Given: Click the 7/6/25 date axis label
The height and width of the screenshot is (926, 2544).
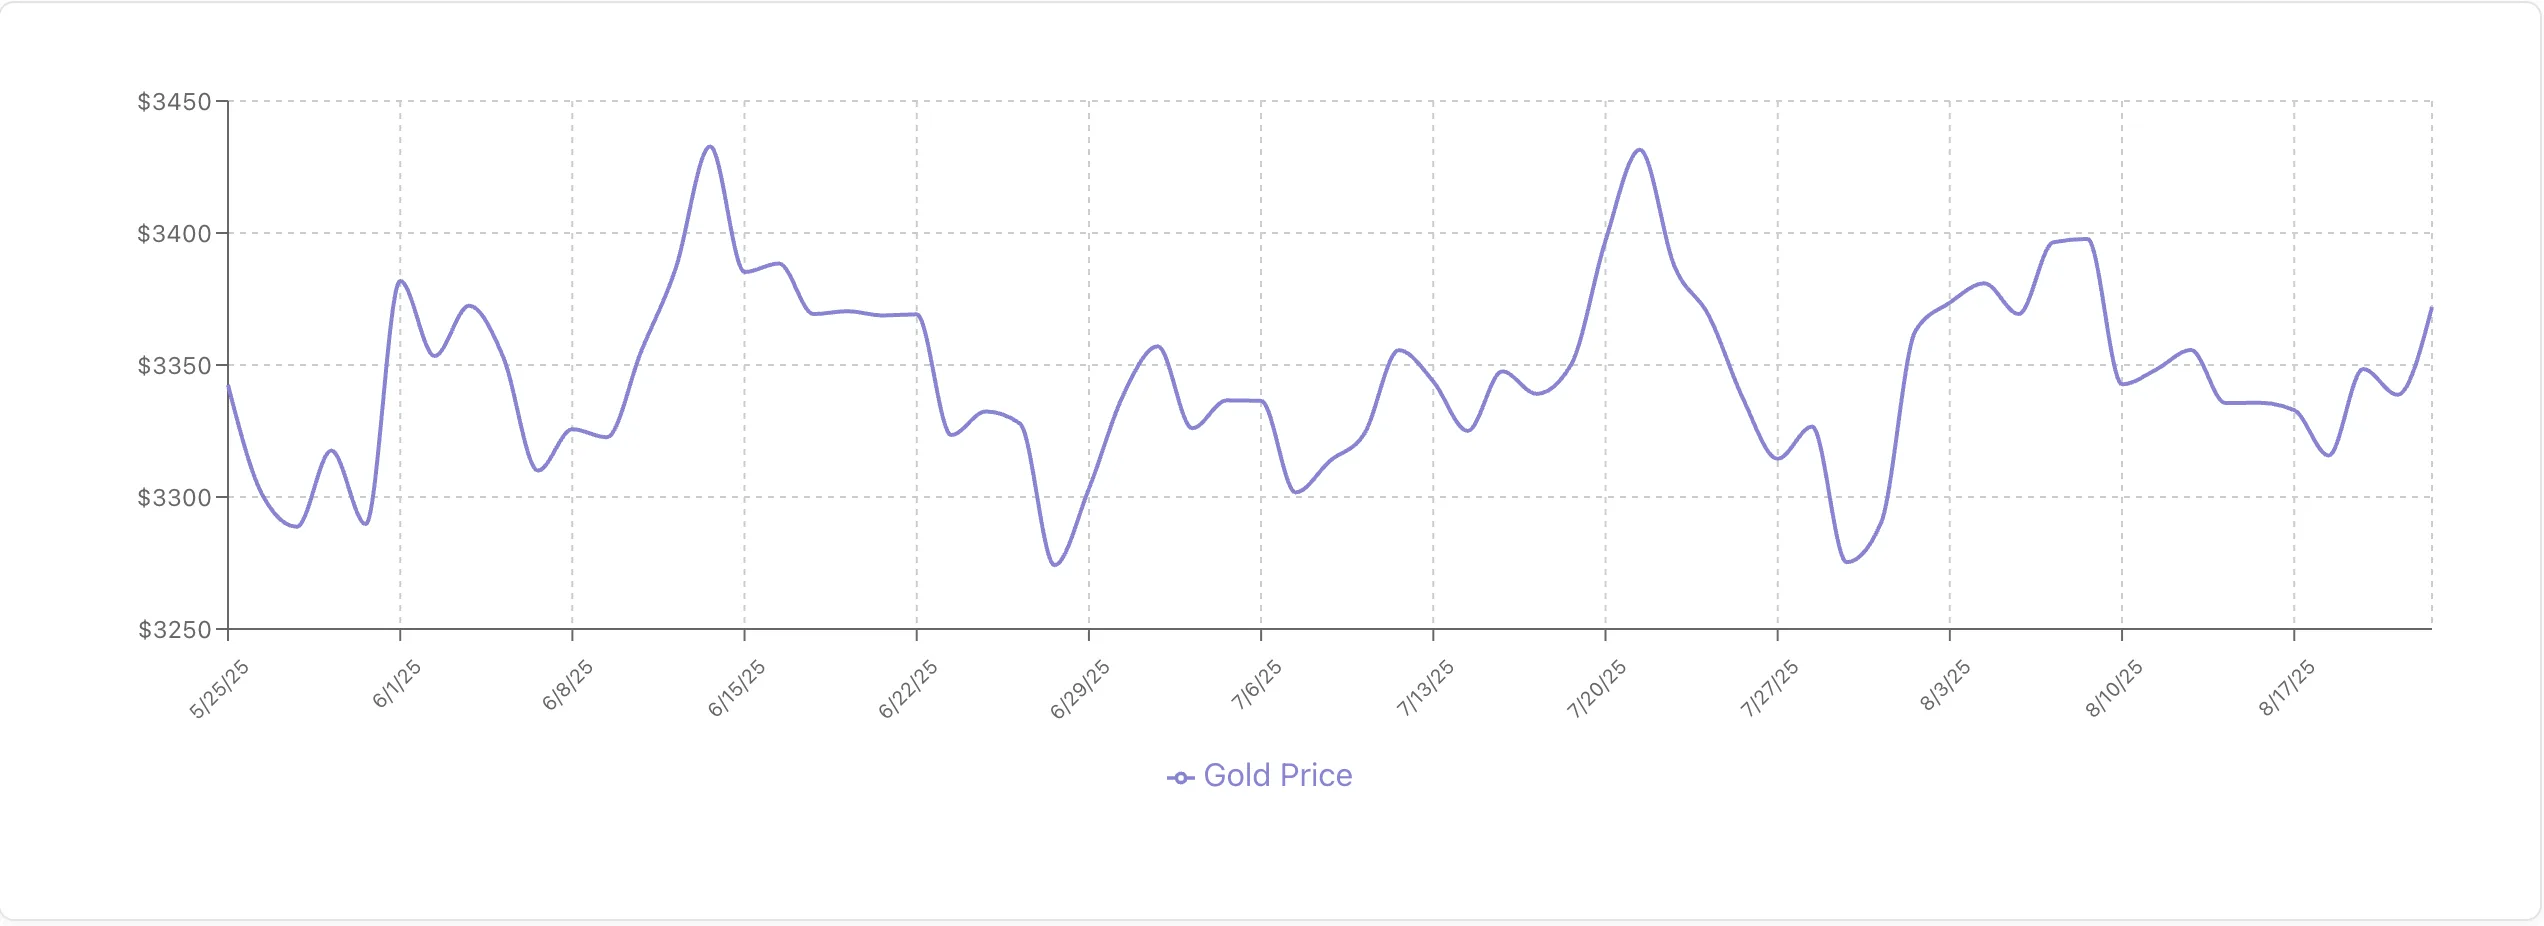Looking at the screenshot, I should (x=1257, y=685).
